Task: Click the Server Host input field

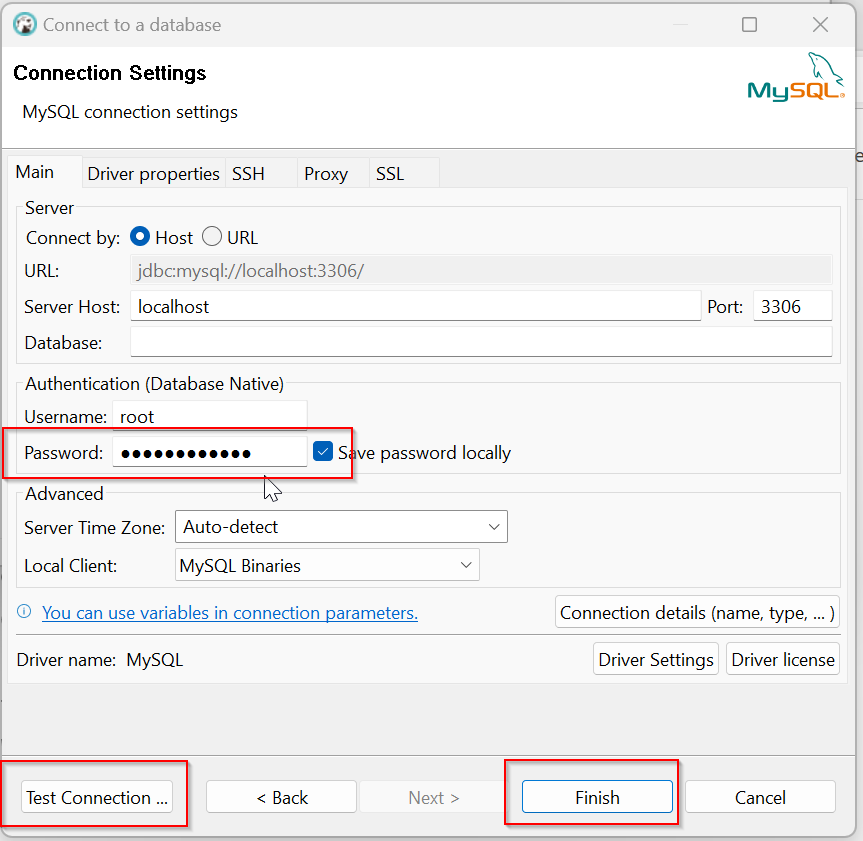Action: click(x=415, y=307)
